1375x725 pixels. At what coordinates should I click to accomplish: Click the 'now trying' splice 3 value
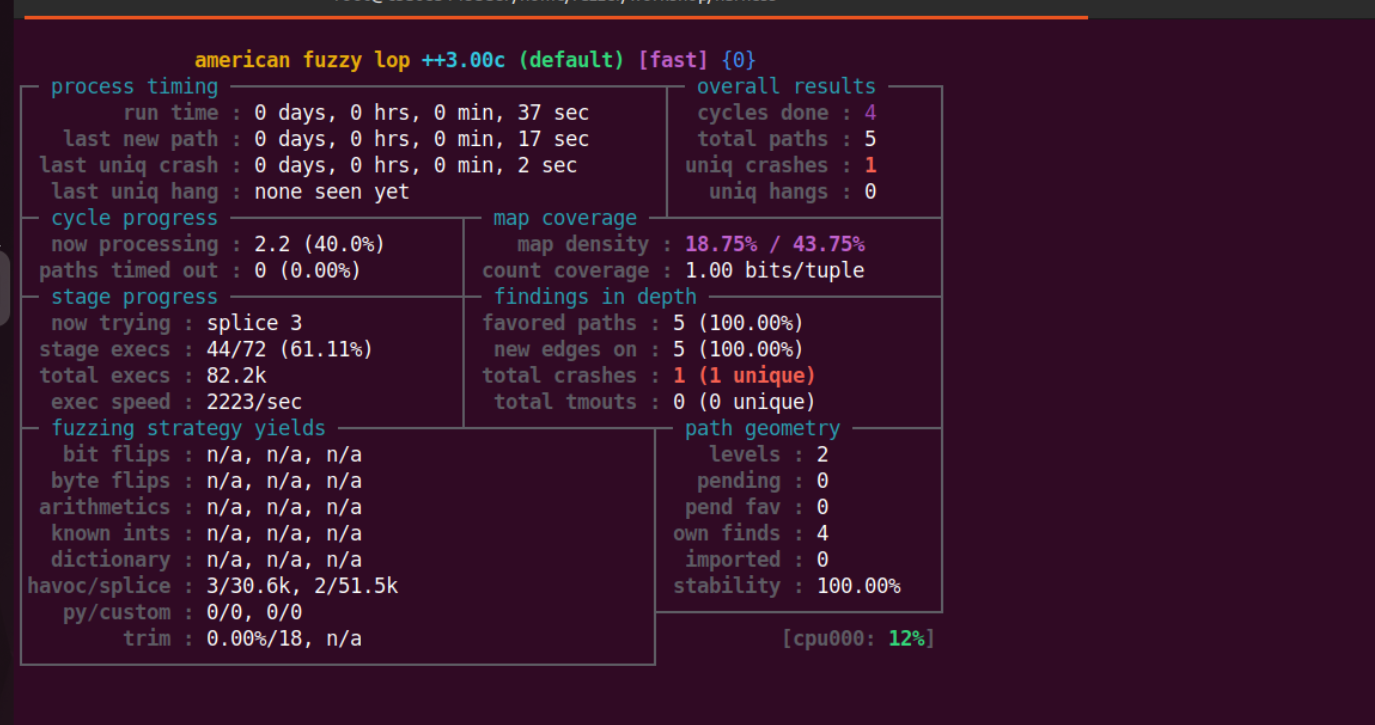click(254, 323)
